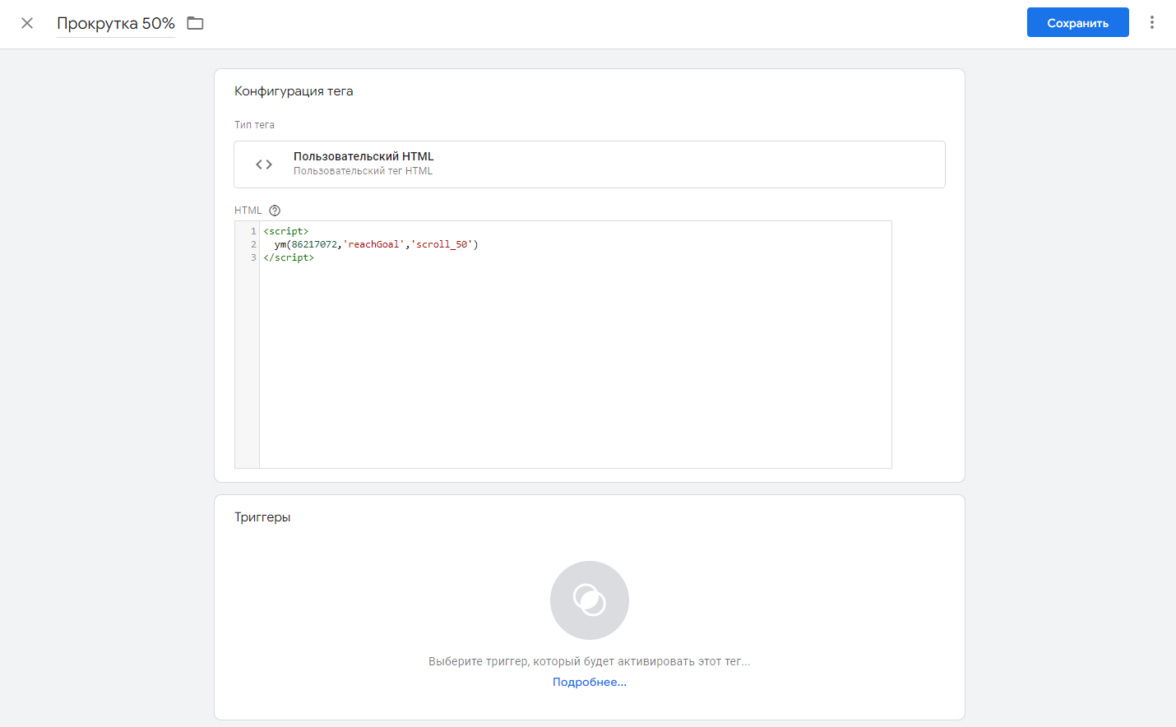This screenshot has height=727, width=1176.
Task: Click the HTML help question mark icon
Action: pos(275,211)
